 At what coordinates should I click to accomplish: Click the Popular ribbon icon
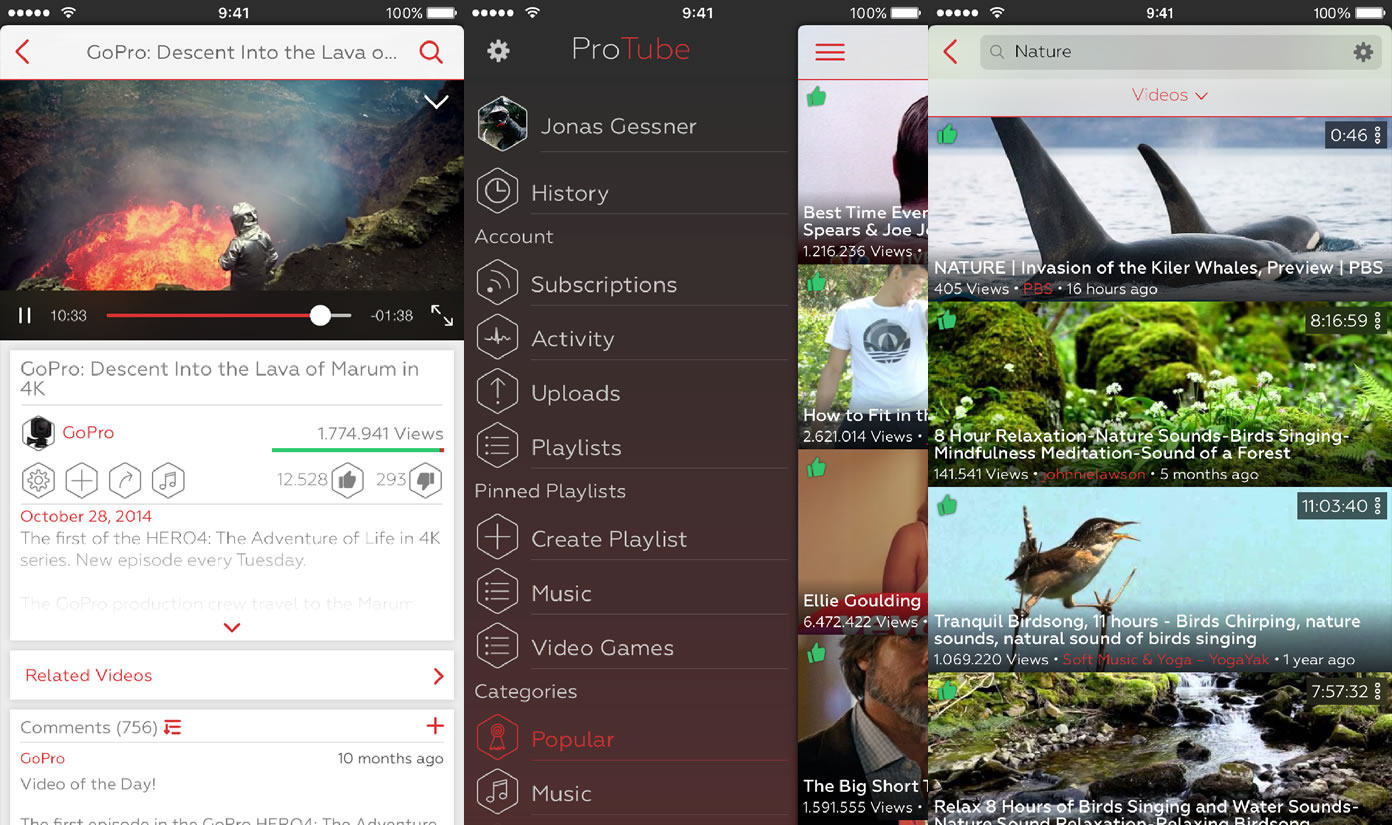tap(497, 738)
